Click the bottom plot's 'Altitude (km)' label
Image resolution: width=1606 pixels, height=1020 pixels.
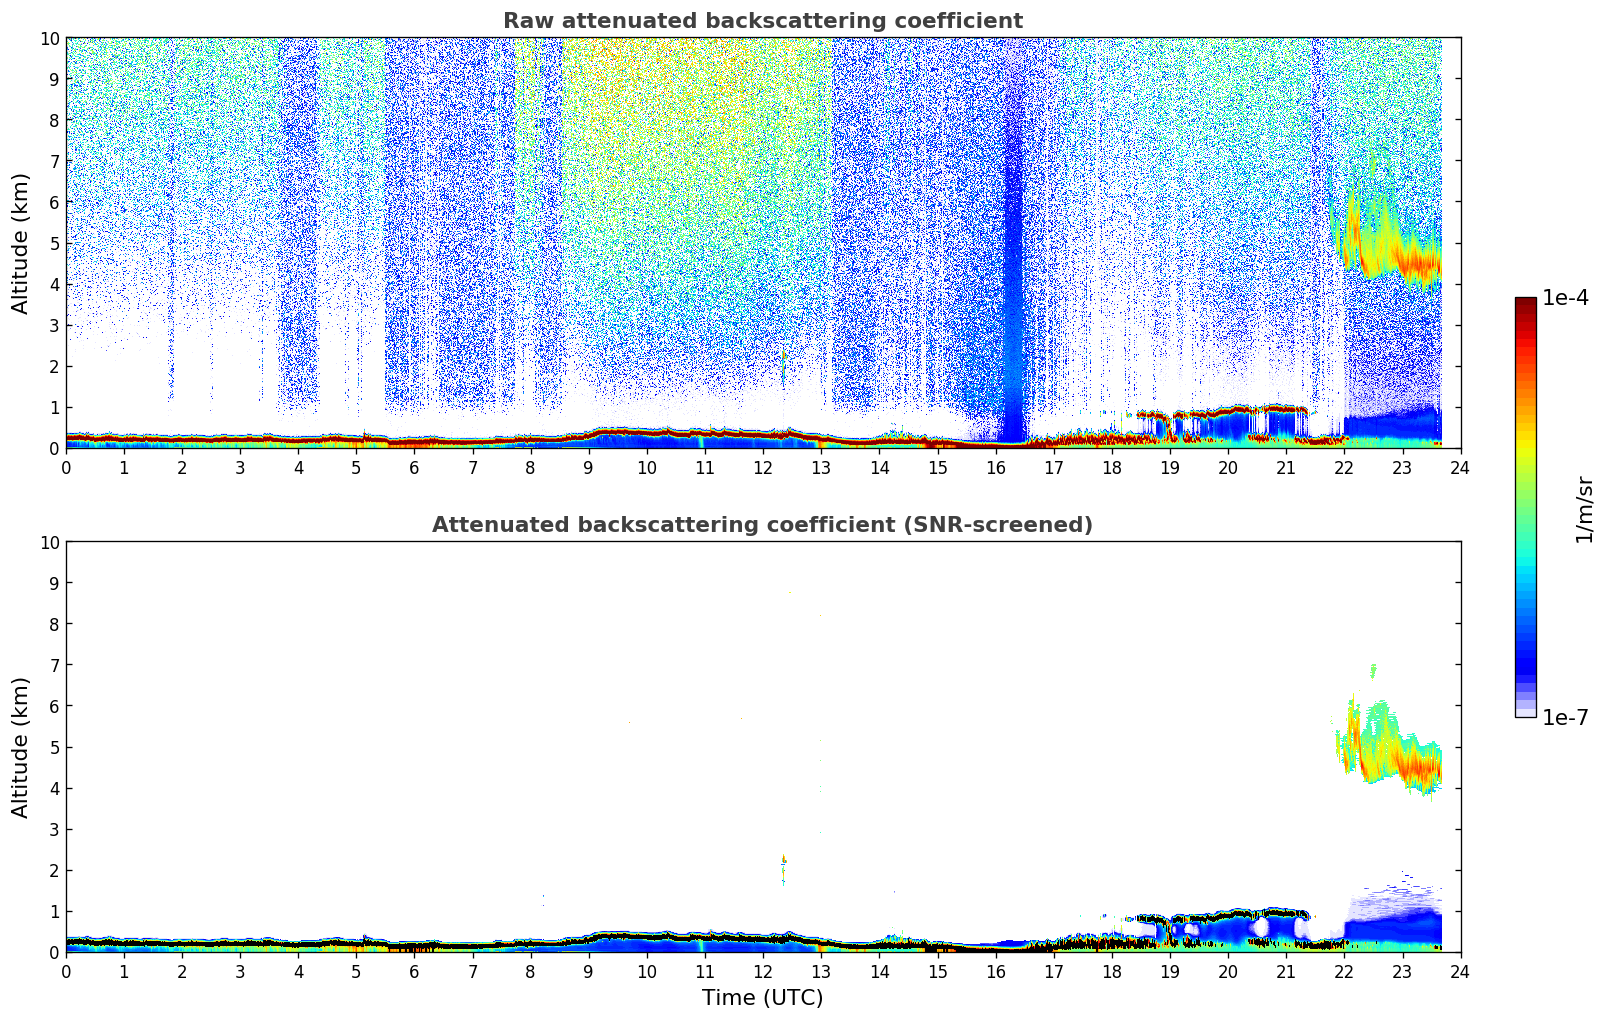[x=21, y=747]
